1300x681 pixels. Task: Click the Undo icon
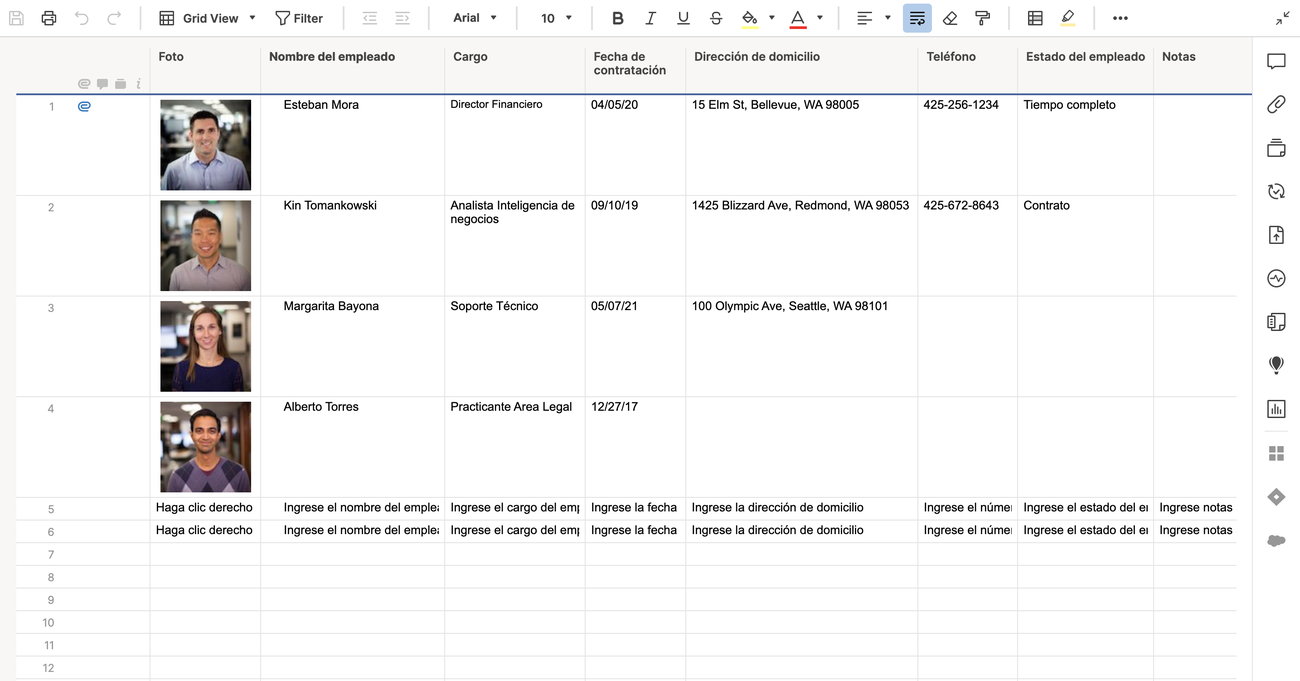pos(81,17)
